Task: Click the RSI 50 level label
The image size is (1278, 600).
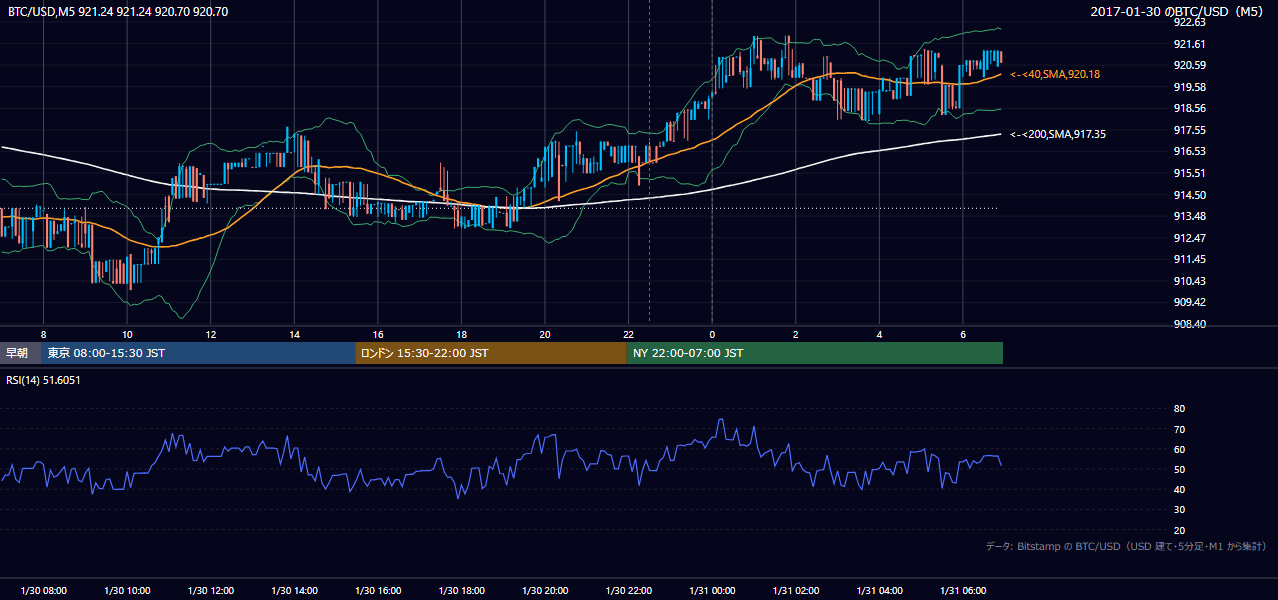Action: (x=1179, y=469)
